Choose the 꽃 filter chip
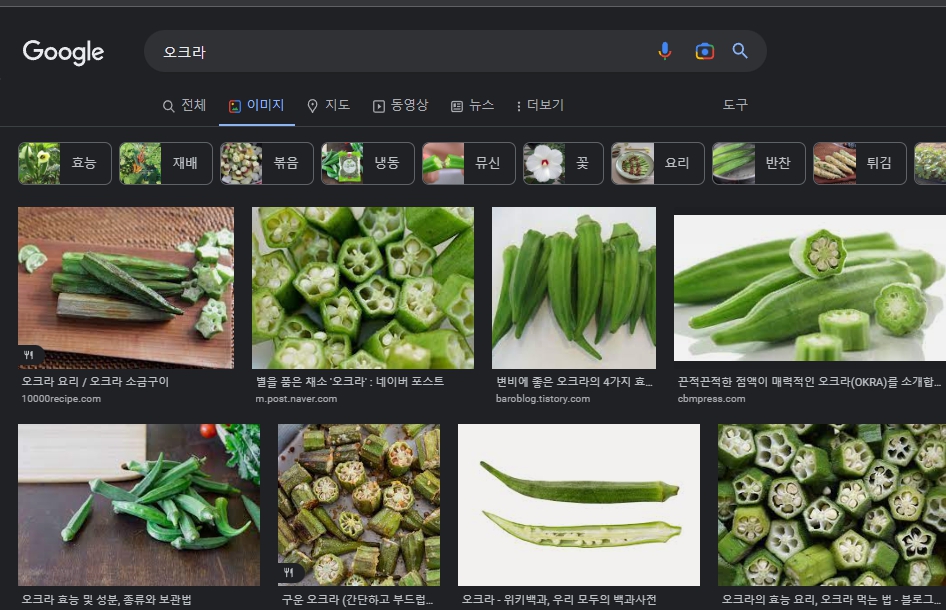This screenshot has width=946, height=610. [x=563, y=163]
